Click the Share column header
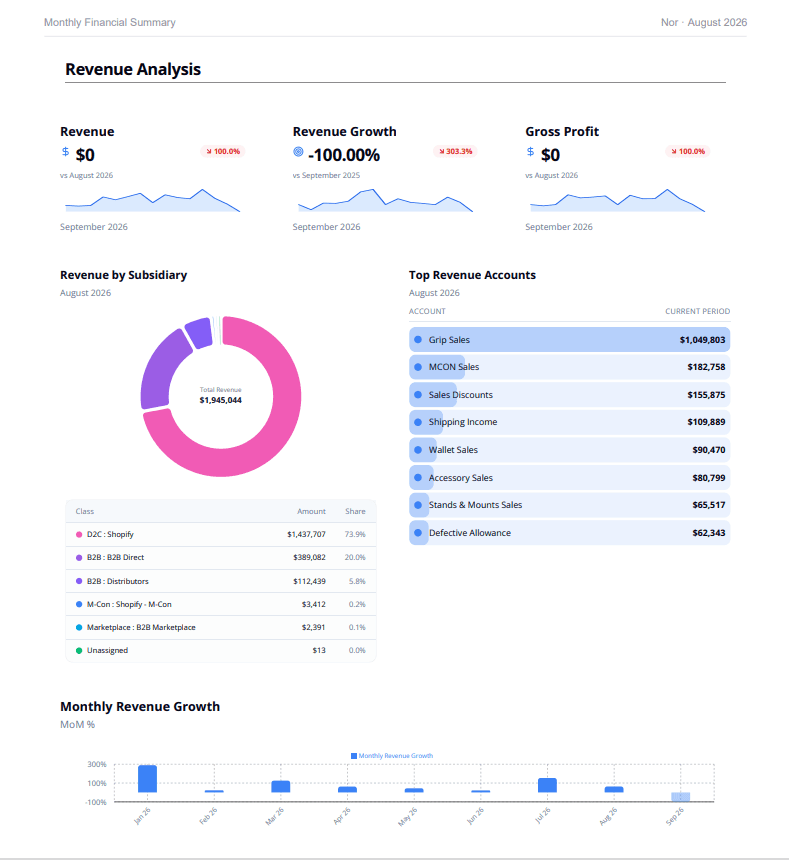 pos(355,511)
